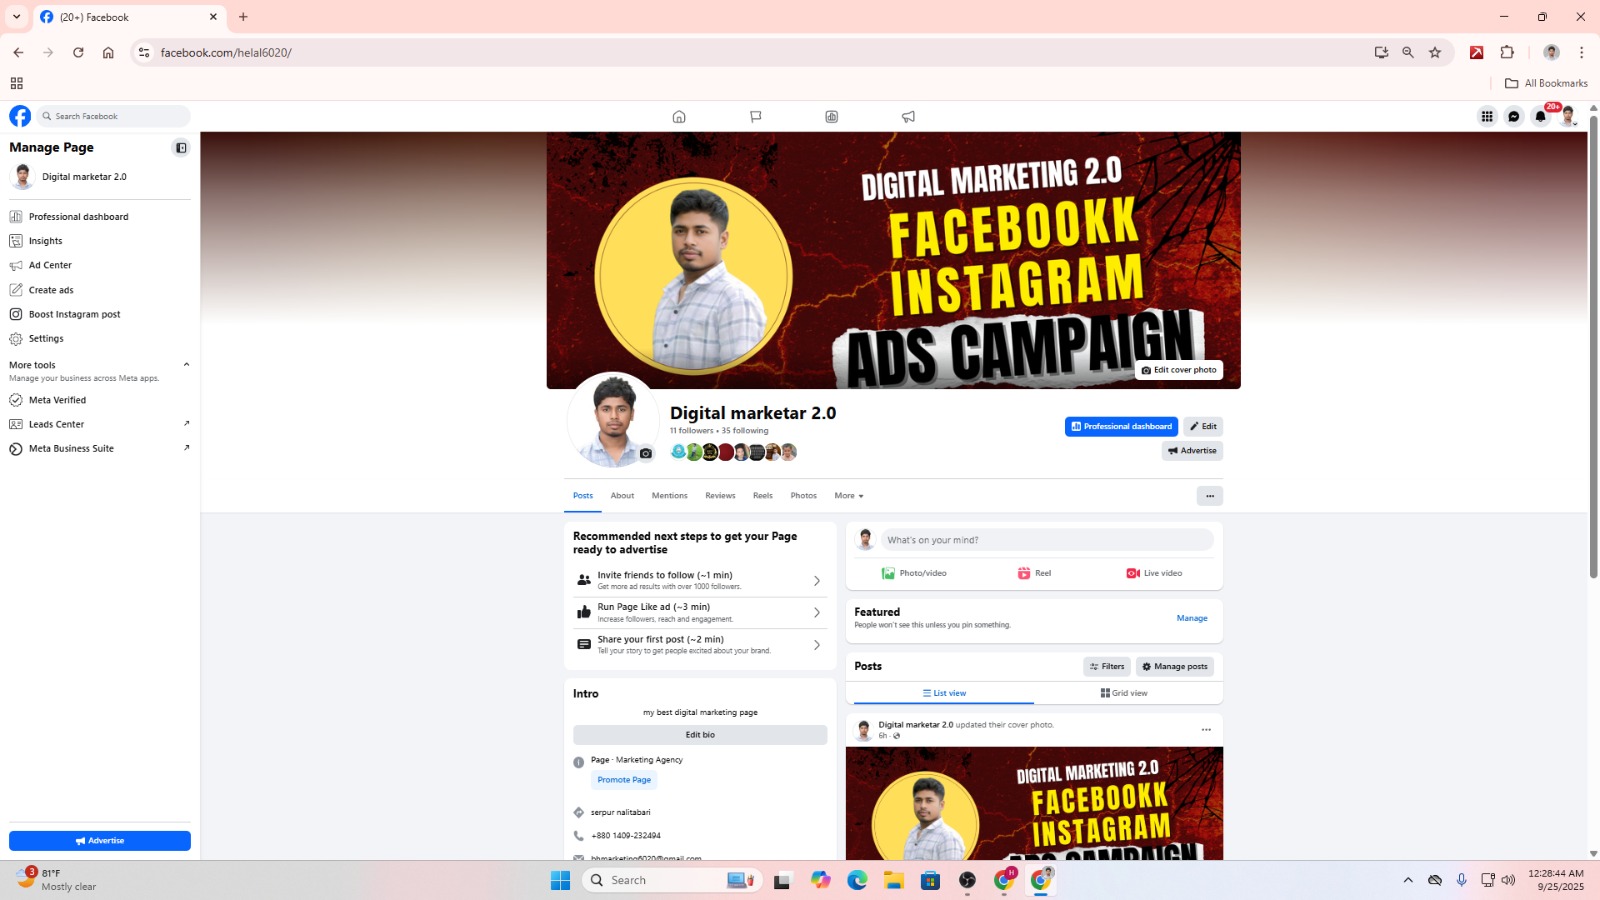Image resolution: width=1600 pixels, height=900 pixels.
Task: Select List view for posts
Action: click(944, 693)
